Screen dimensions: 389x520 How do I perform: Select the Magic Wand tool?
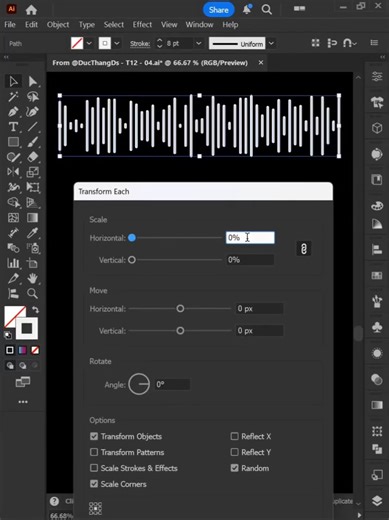click(13, 97)
